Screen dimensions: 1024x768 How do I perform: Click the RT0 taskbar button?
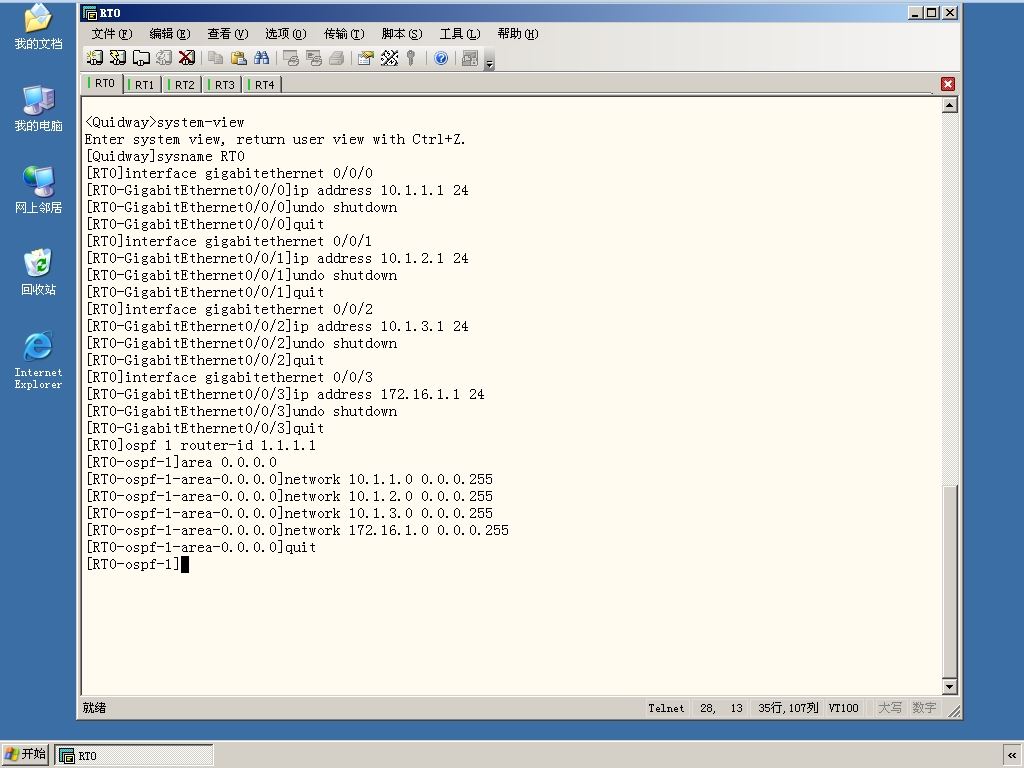click(x=134, y=755)
